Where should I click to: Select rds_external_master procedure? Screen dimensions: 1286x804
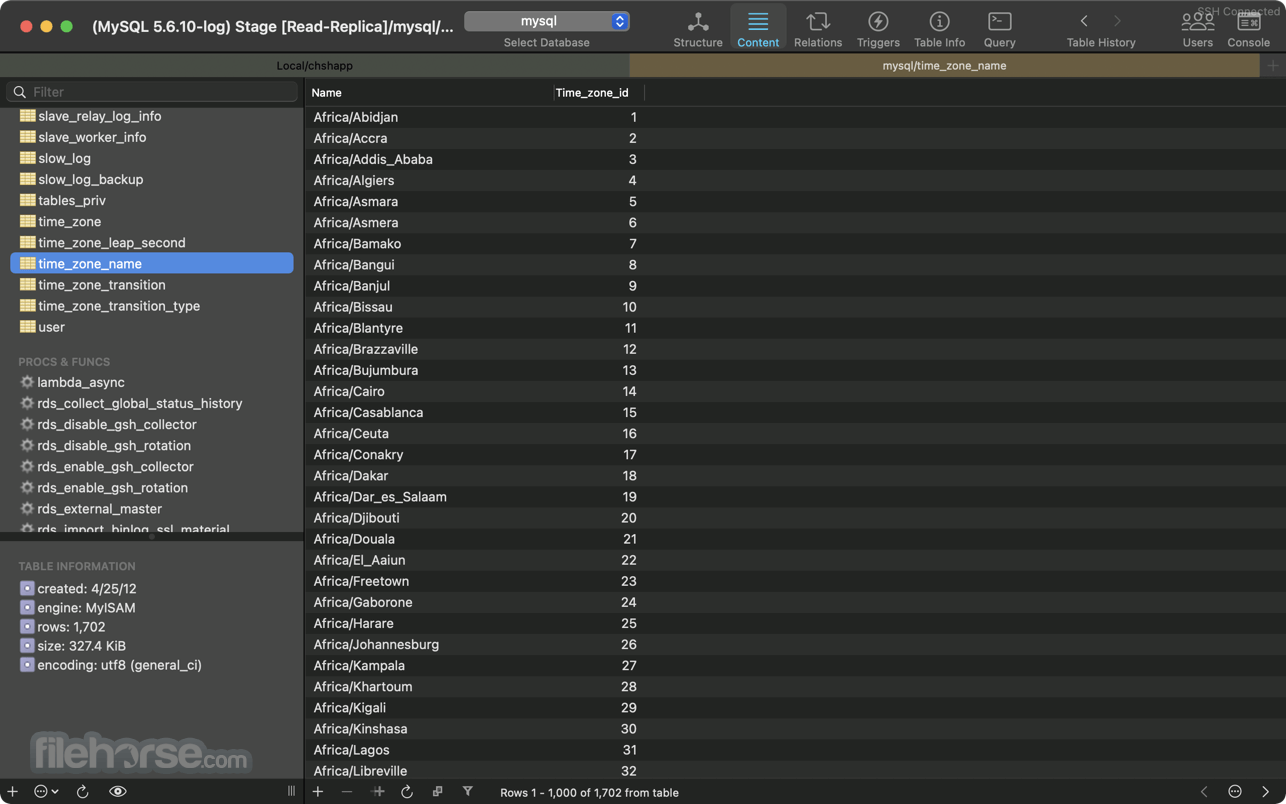click(152, 508)
